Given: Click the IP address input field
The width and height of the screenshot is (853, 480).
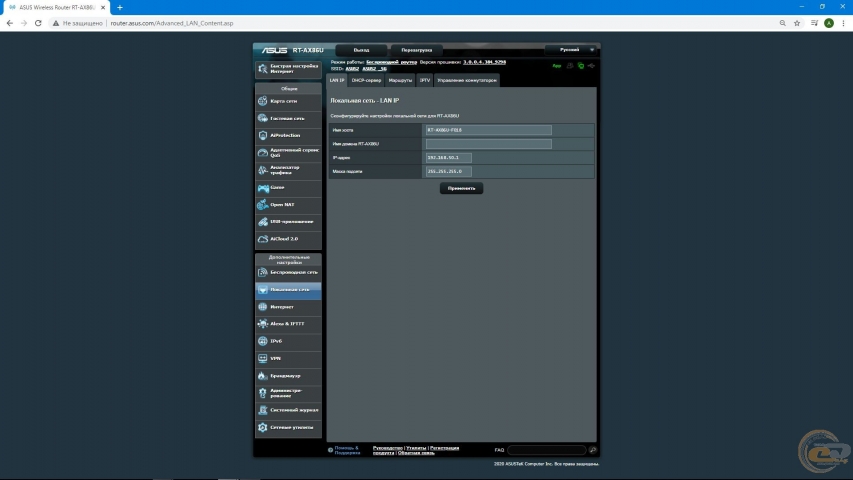Looking at the screenshot, I should (x=448, y=157).
